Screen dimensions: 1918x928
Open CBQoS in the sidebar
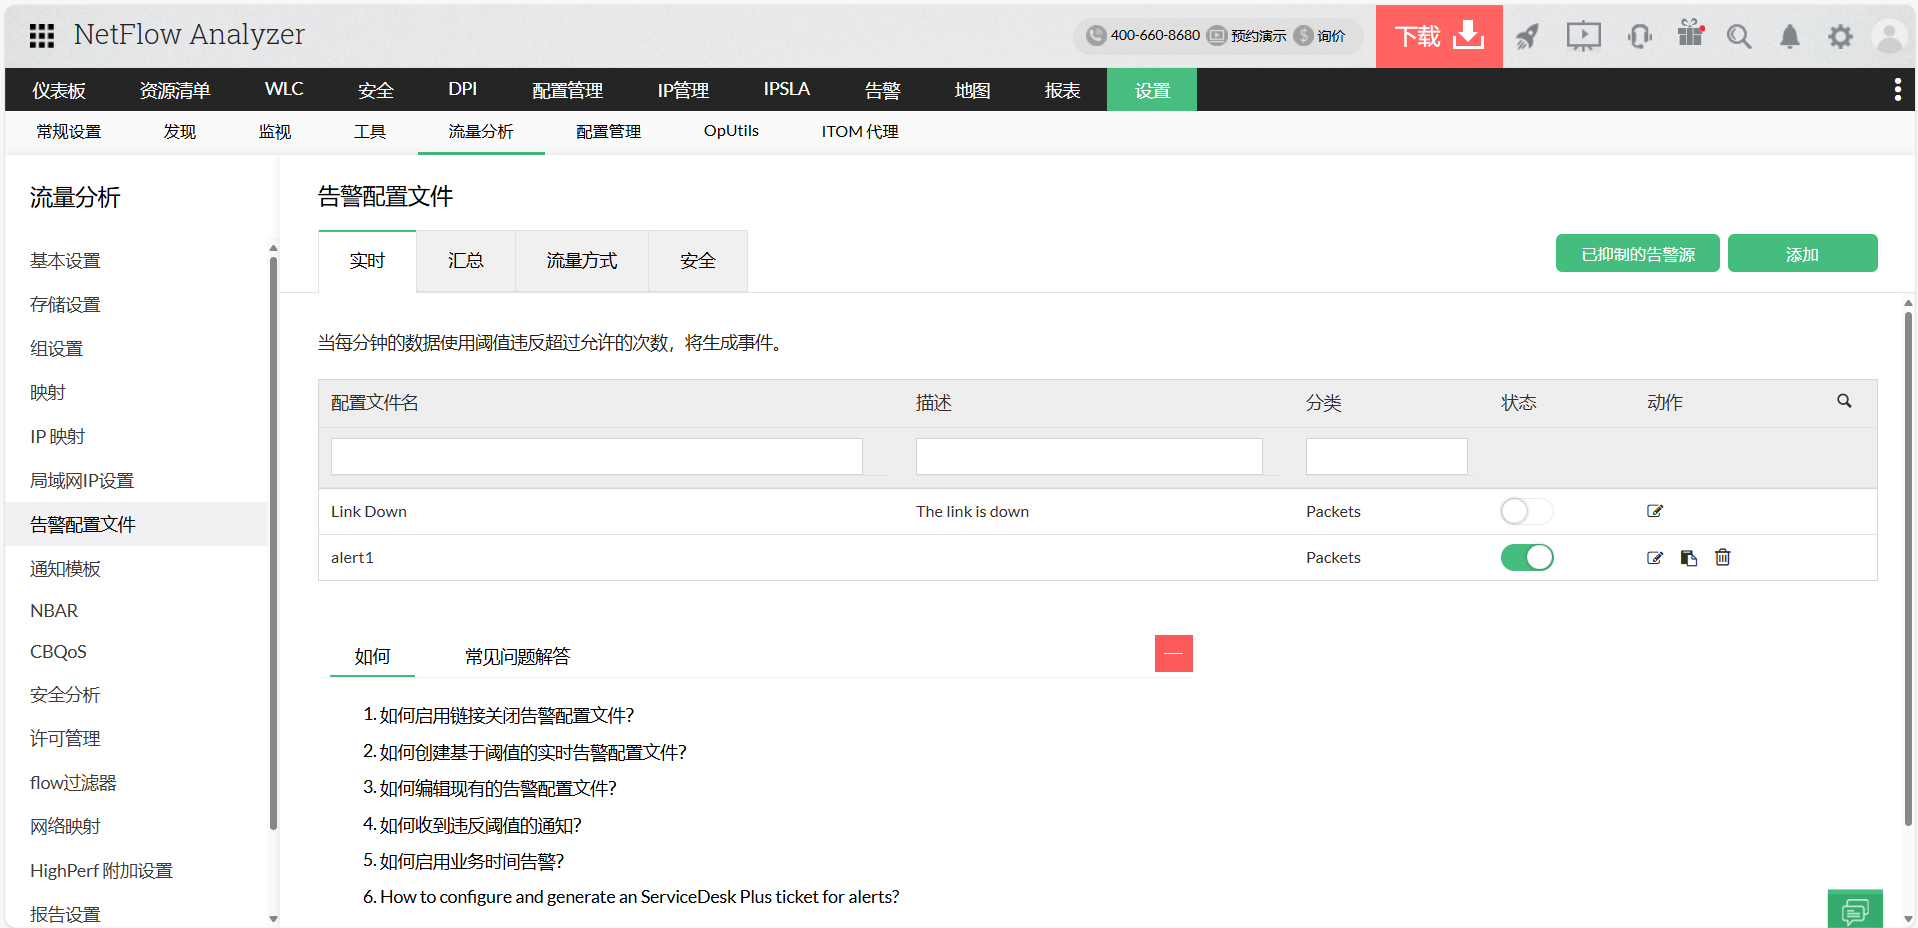[x=58, y=652]
